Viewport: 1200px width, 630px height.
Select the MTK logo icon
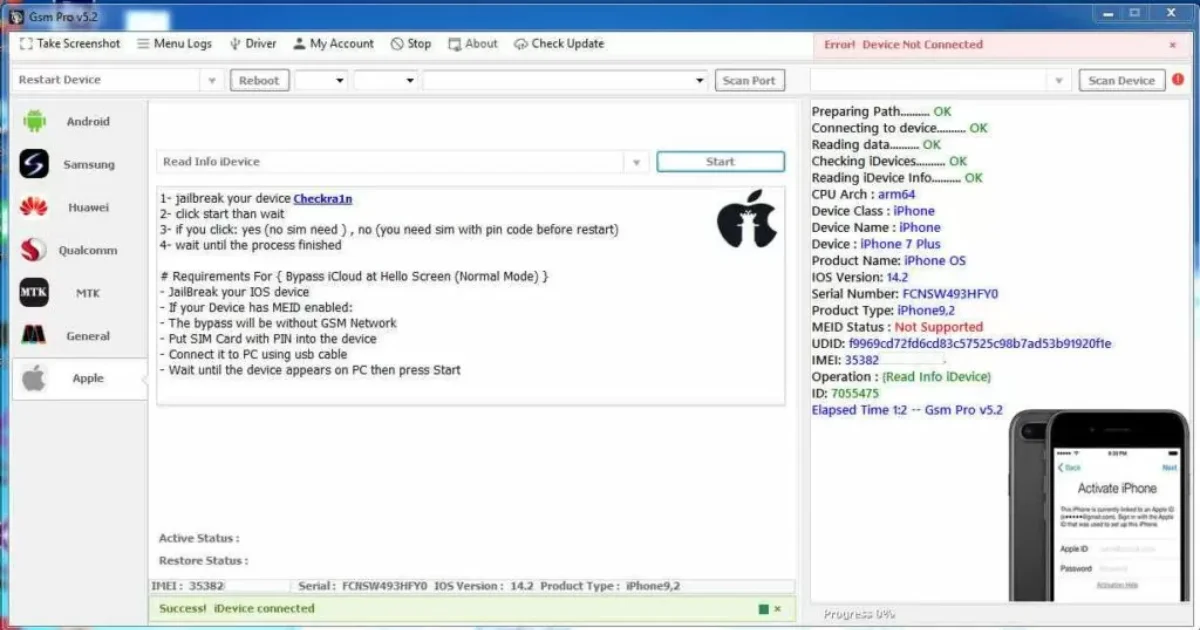coord(34,293)
